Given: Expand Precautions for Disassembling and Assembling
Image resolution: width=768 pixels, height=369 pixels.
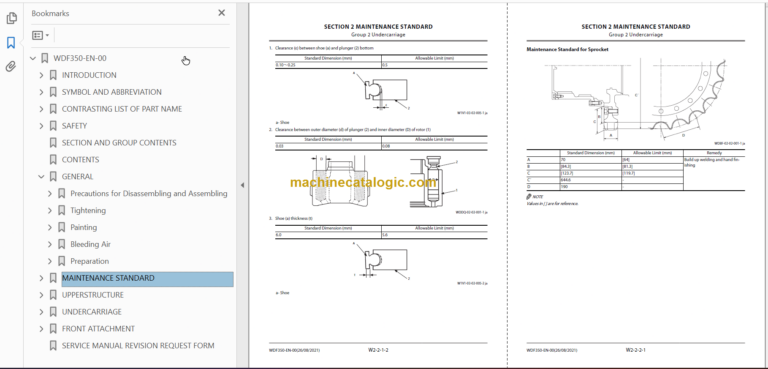Looking at the screenshot, I should (49, 194).
